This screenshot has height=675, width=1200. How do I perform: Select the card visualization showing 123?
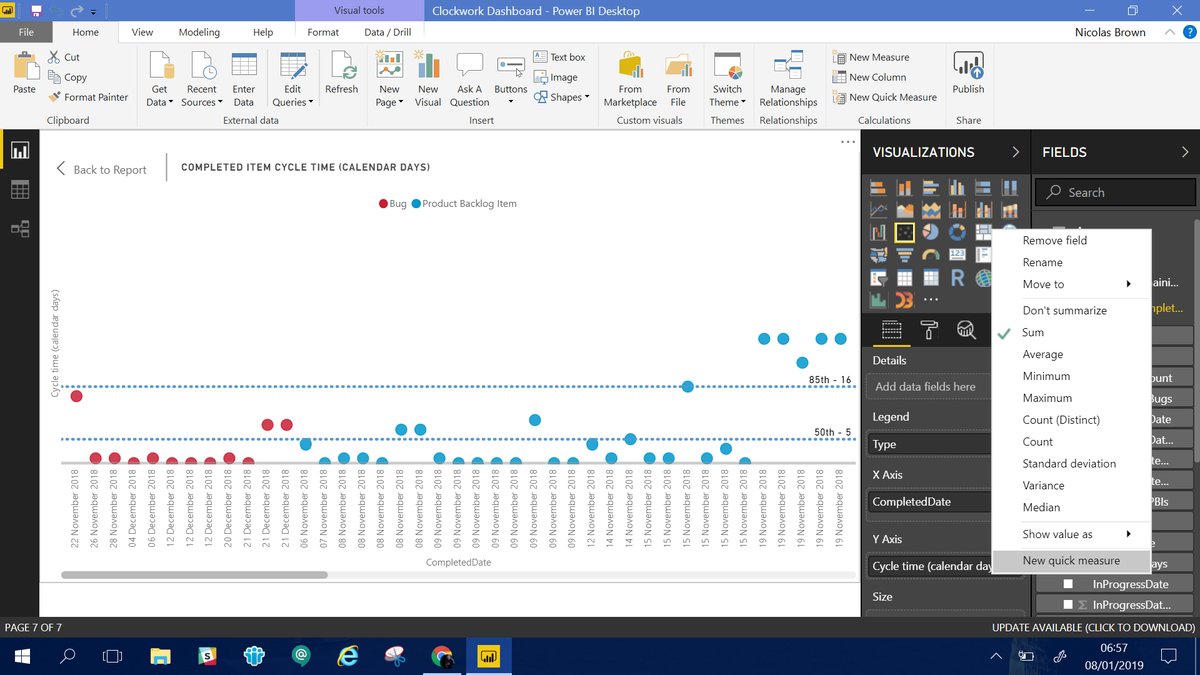(x=957, y=255)
